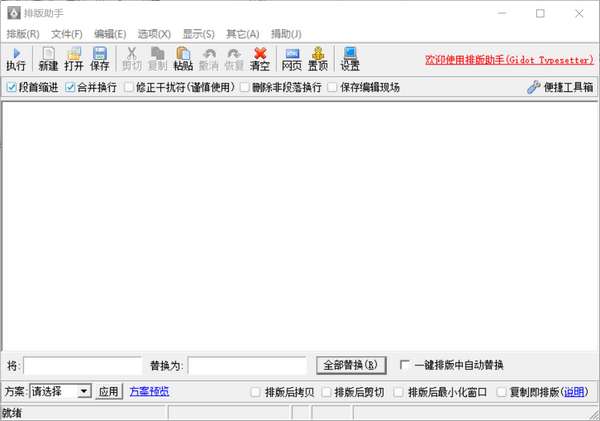Enable 删除非段落换行 checkbox
This screenshot has width=600, height=421.
point(245,87)
